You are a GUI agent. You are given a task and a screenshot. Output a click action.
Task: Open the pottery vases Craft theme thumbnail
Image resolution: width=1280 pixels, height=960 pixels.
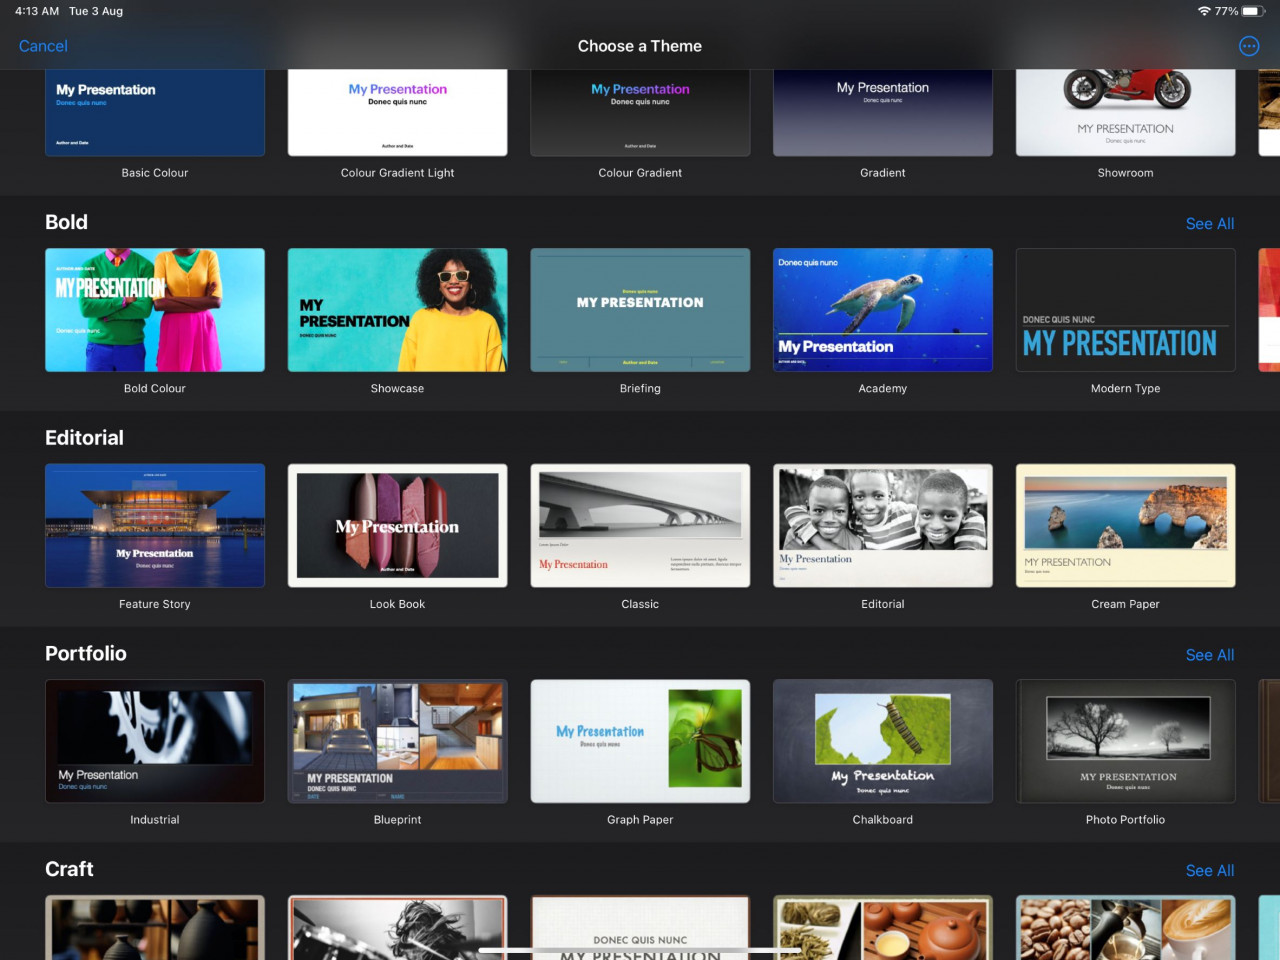pos(155,928)
